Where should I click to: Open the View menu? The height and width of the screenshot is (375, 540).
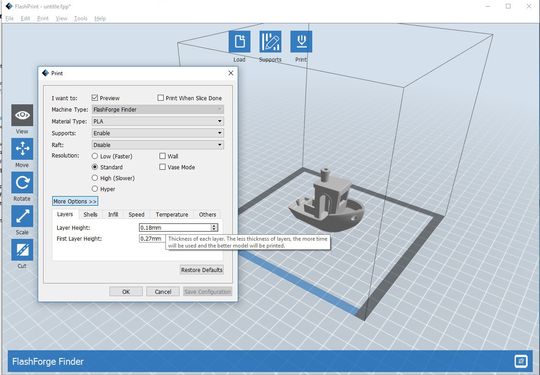click(61, 18)
